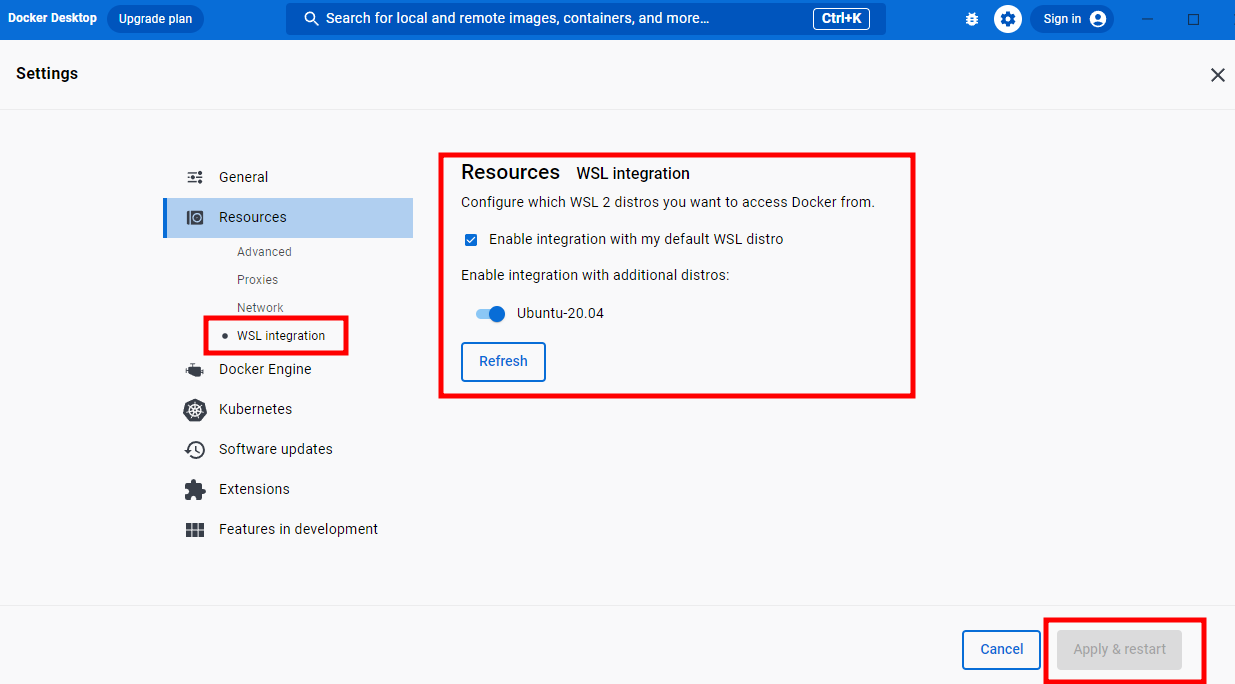This screenshot has width=1235, height=684.
Task: Uncheck default WSL distro integration checkbox
Action: tap(471, 240)
